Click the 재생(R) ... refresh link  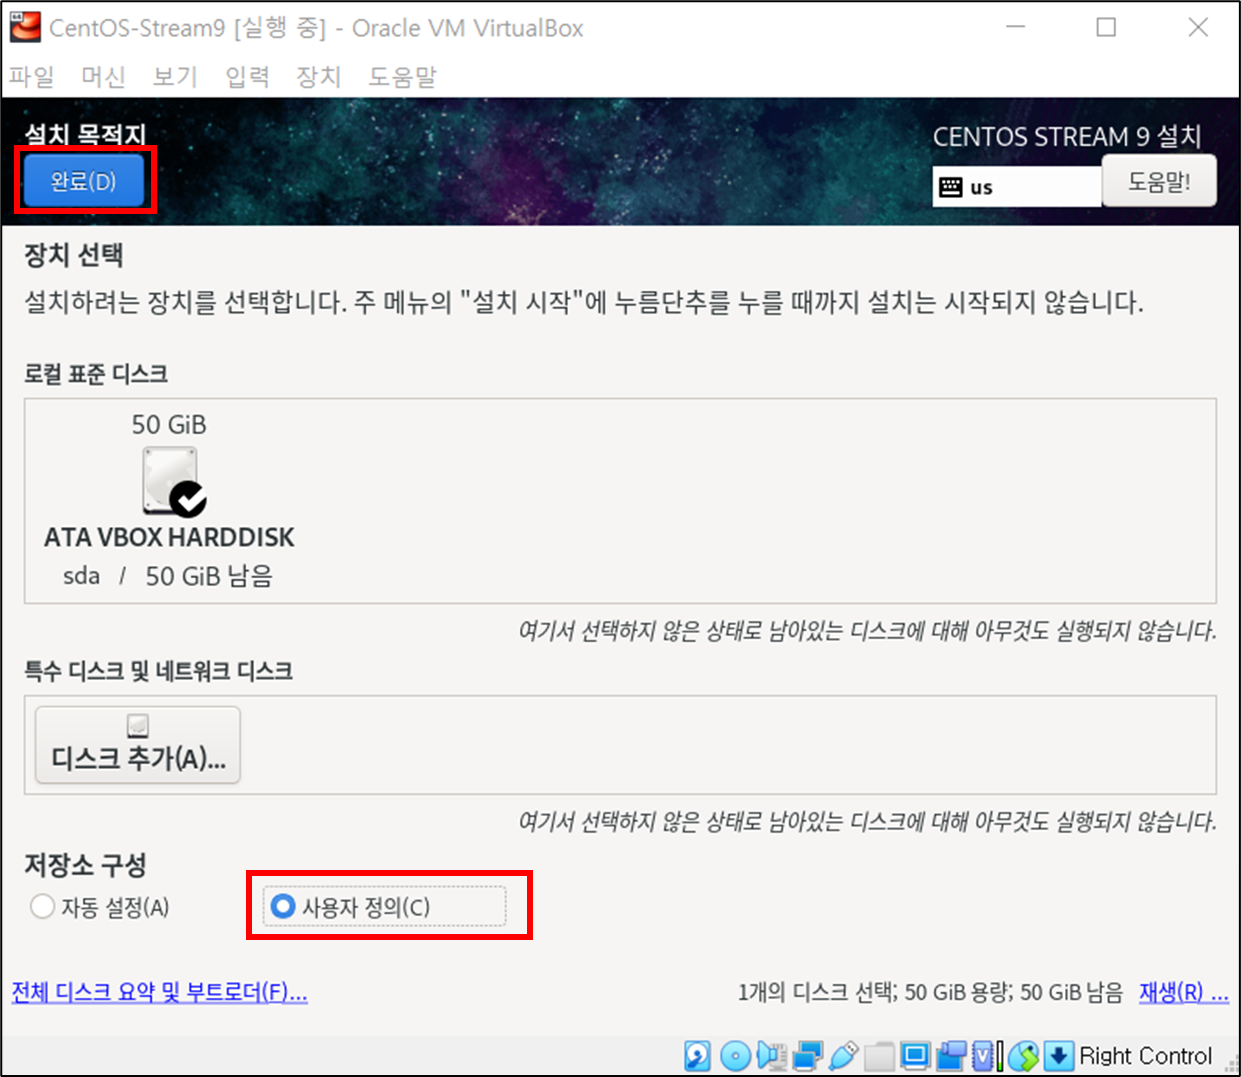click(x=1184, y=992)
